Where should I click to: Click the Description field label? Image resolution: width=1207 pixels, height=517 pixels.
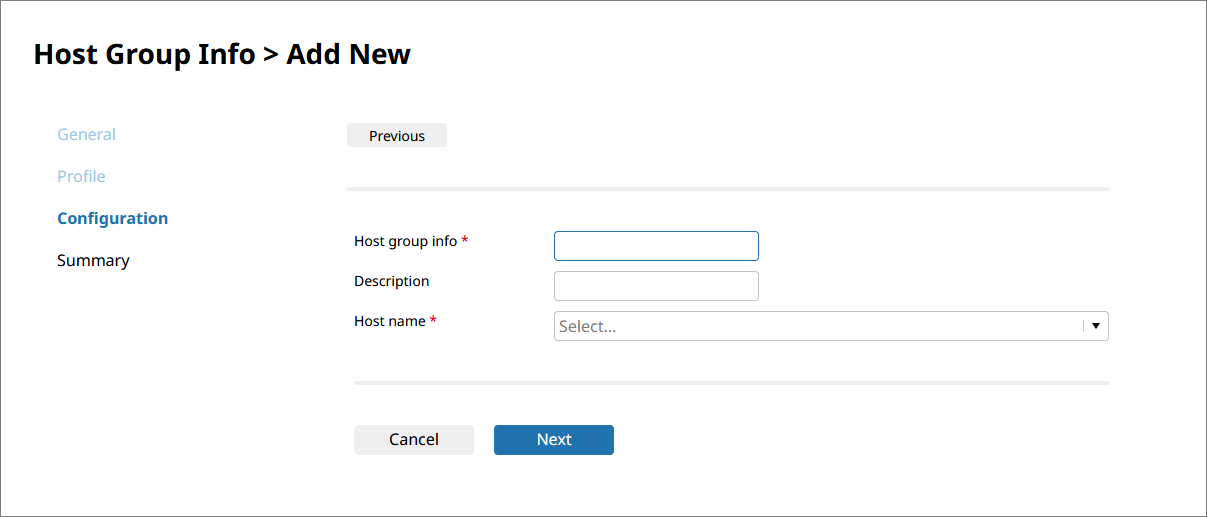(x=392, y=281)
